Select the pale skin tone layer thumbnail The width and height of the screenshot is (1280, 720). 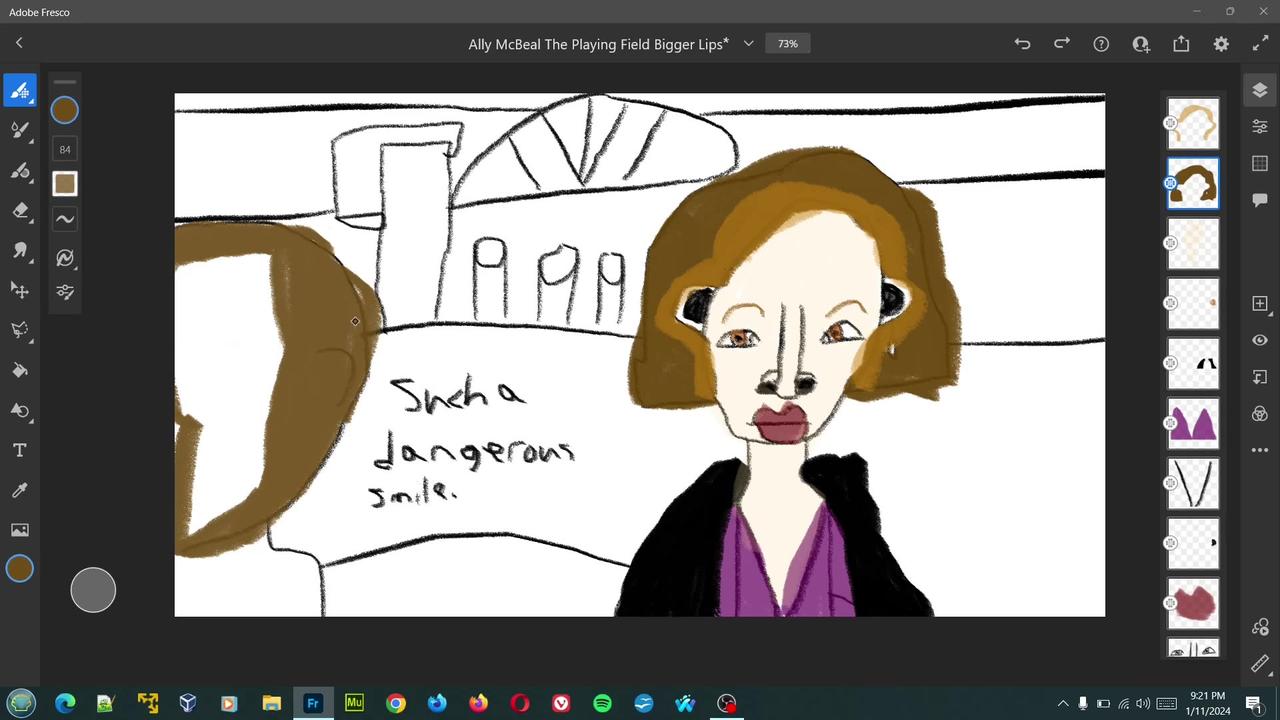pos(1194,243)
